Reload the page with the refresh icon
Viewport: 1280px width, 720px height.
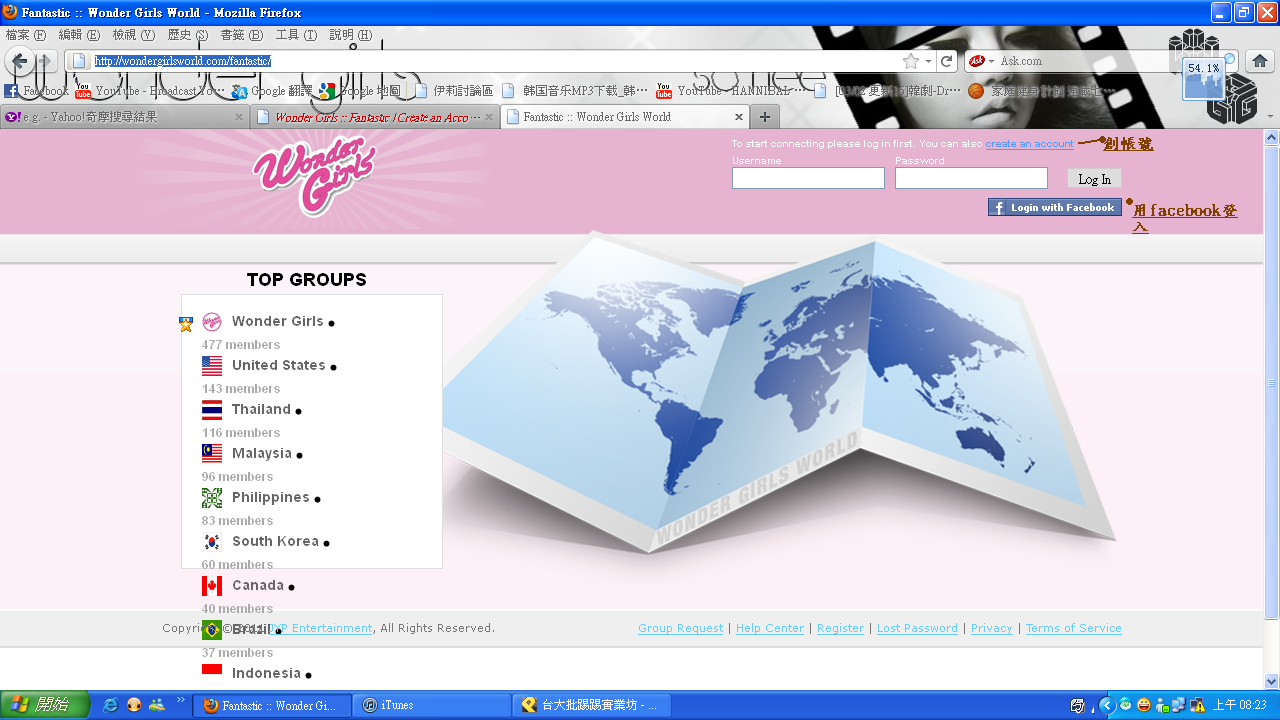pos(946,61)
